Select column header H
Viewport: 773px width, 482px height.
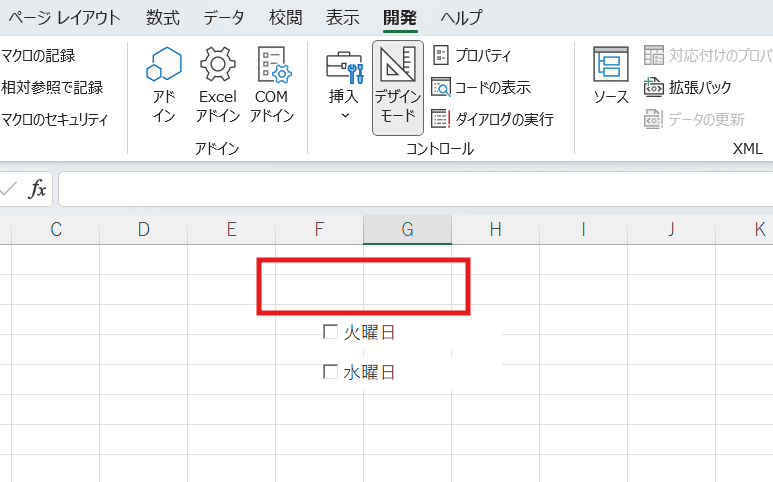click(495, 229)
